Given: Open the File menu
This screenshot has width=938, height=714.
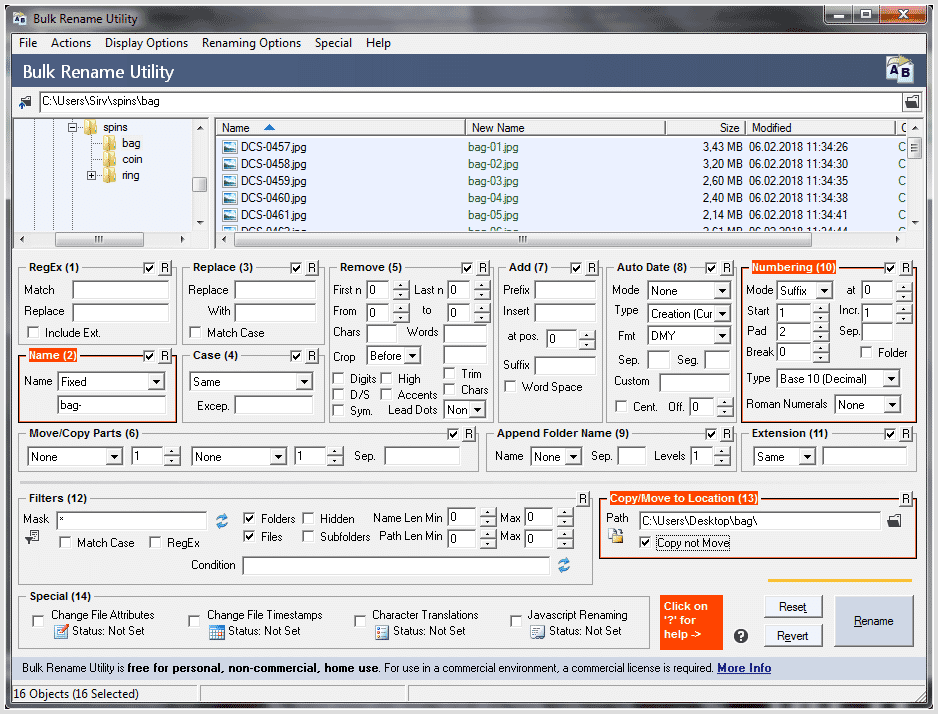Looking at the screenshot, I should coord(28,43).
